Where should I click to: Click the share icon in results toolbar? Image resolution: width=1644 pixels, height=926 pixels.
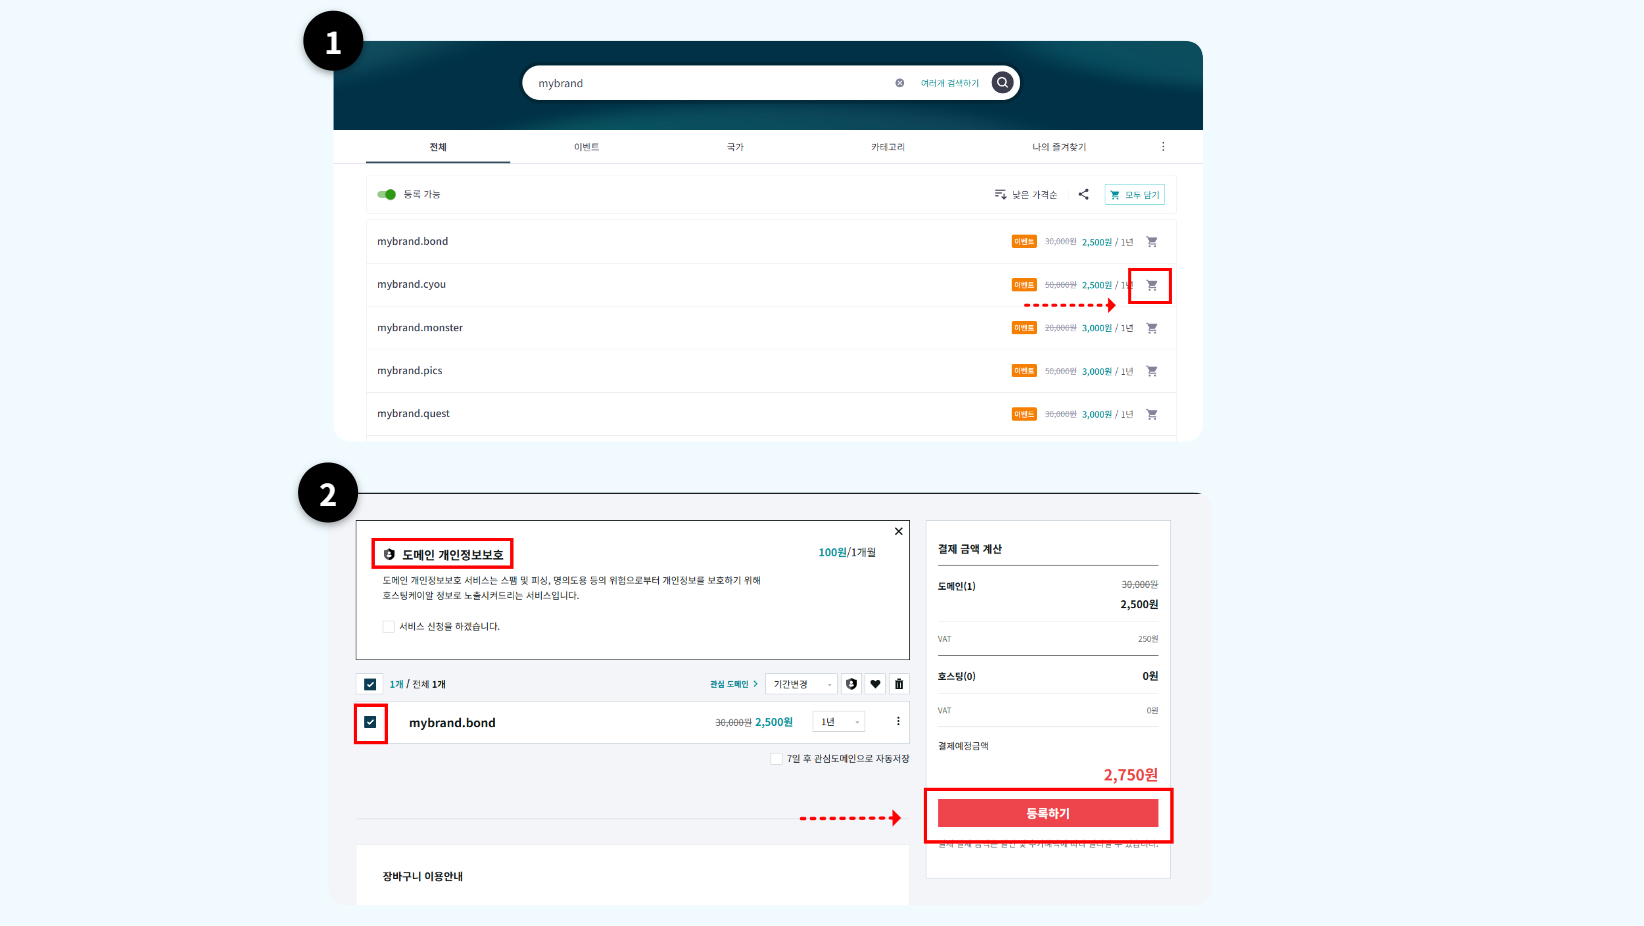pos(1083,194)
